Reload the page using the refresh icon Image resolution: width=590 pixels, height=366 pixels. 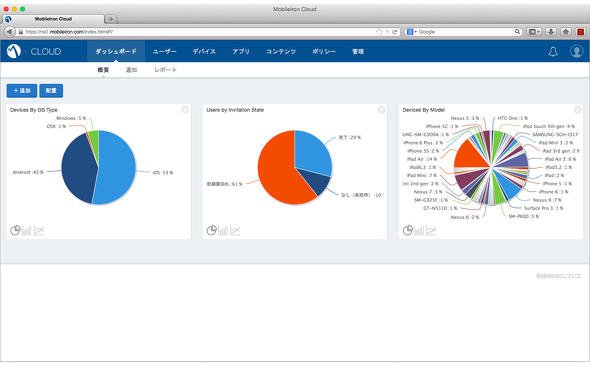pyautogui.click(x=395, y=32)
